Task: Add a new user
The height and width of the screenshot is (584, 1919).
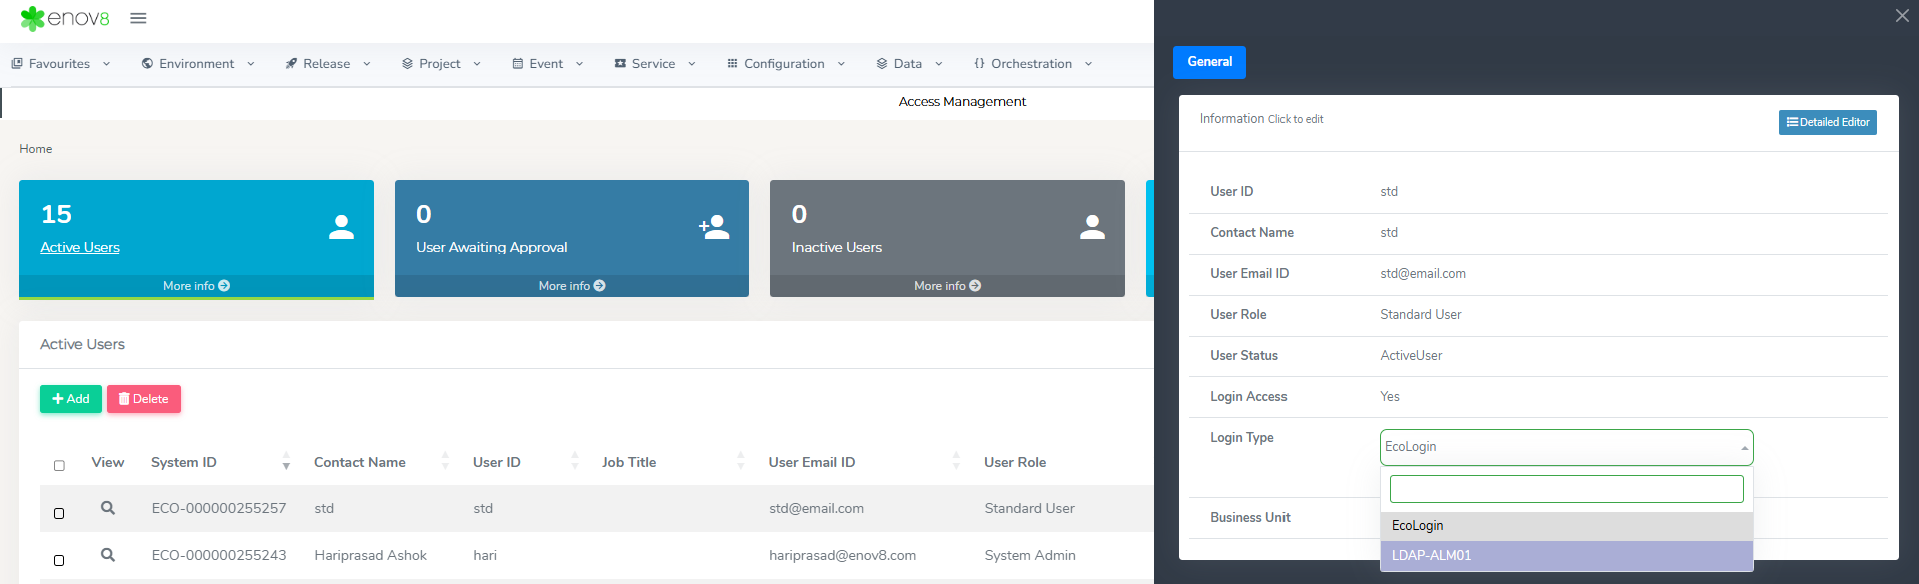Action: click(x=71, y=399)
